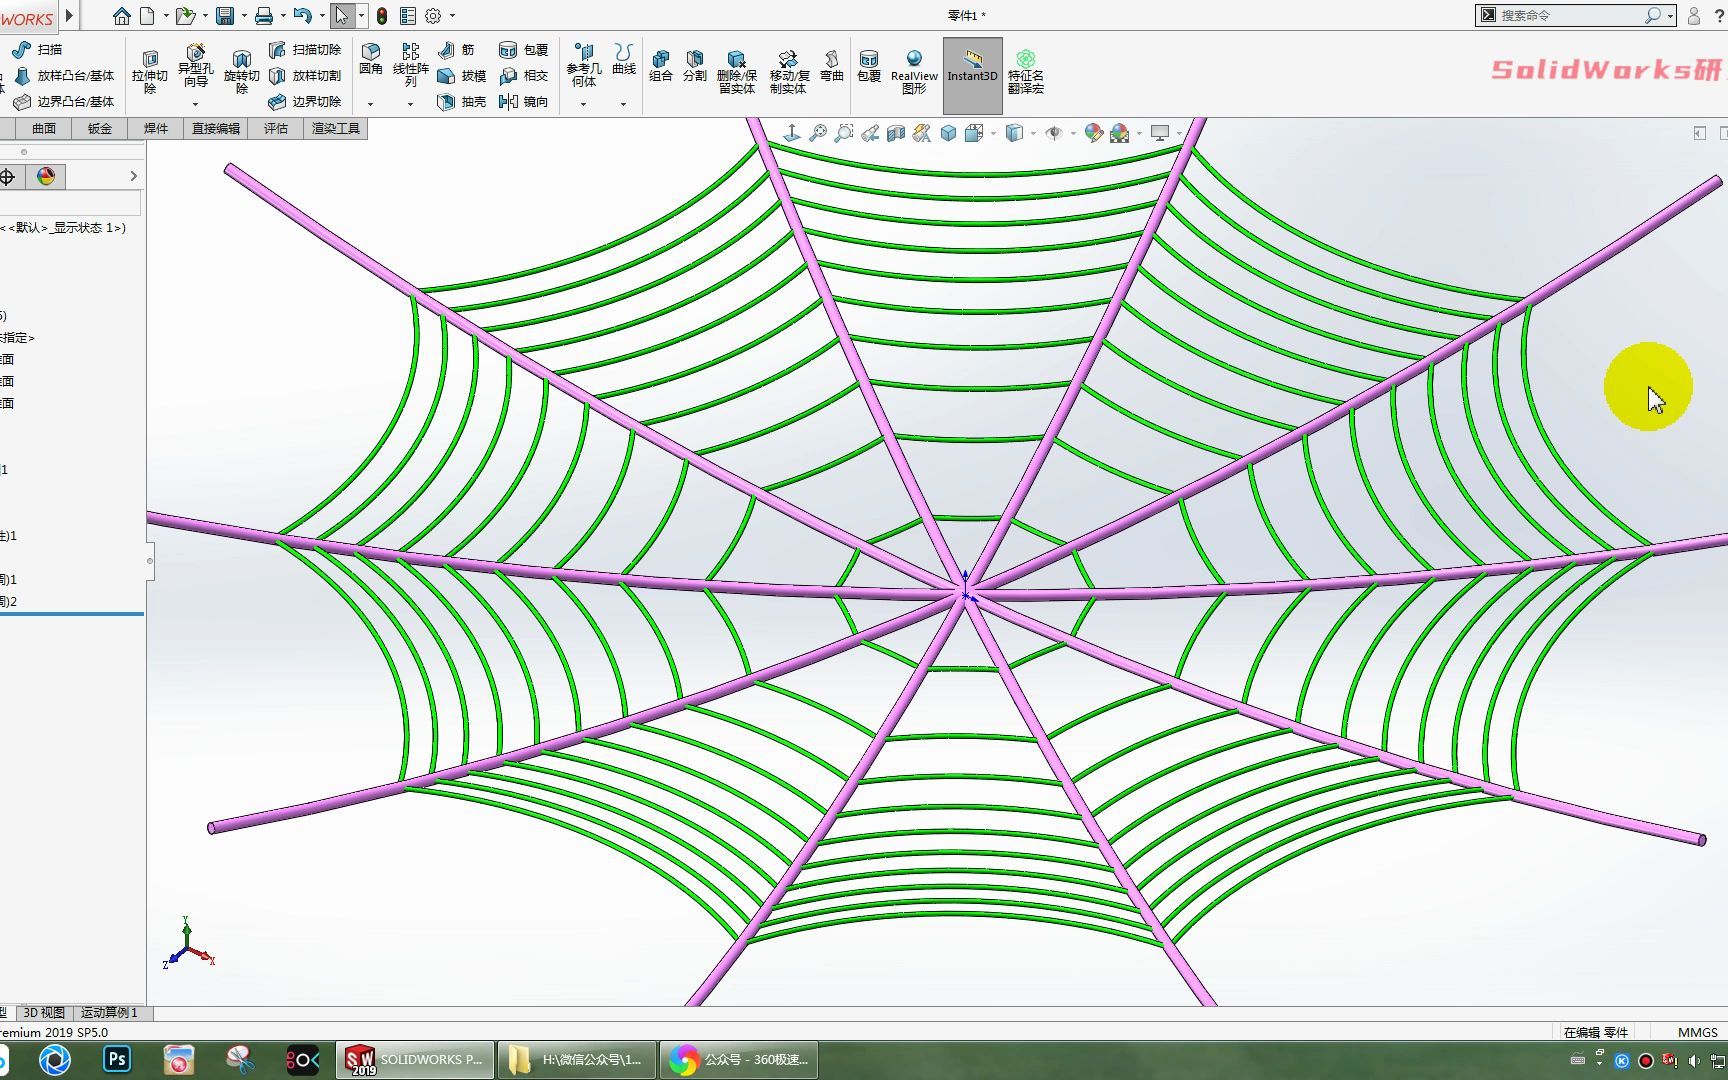
Task: Open the 3D 视图 bottom tab
Action: pos(44,1013)
